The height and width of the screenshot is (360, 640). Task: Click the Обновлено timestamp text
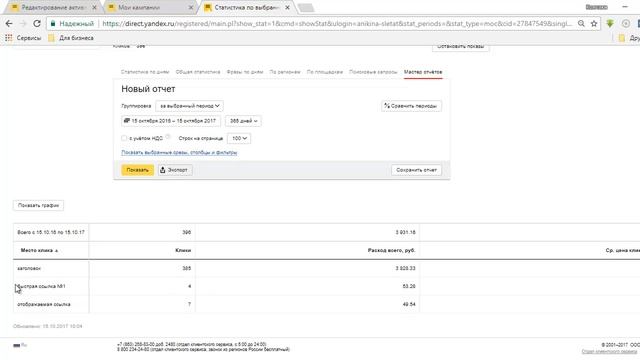48,326
